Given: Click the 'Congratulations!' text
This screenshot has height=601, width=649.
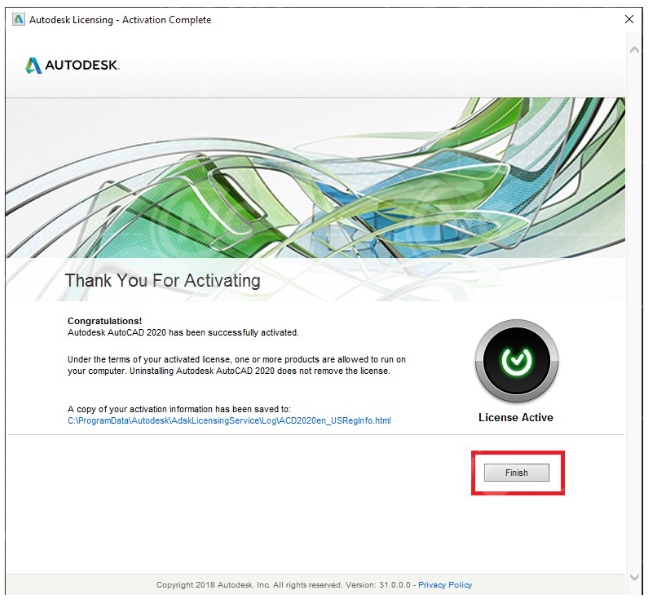Looking at the screenshot, I should [x=104, y=321].
